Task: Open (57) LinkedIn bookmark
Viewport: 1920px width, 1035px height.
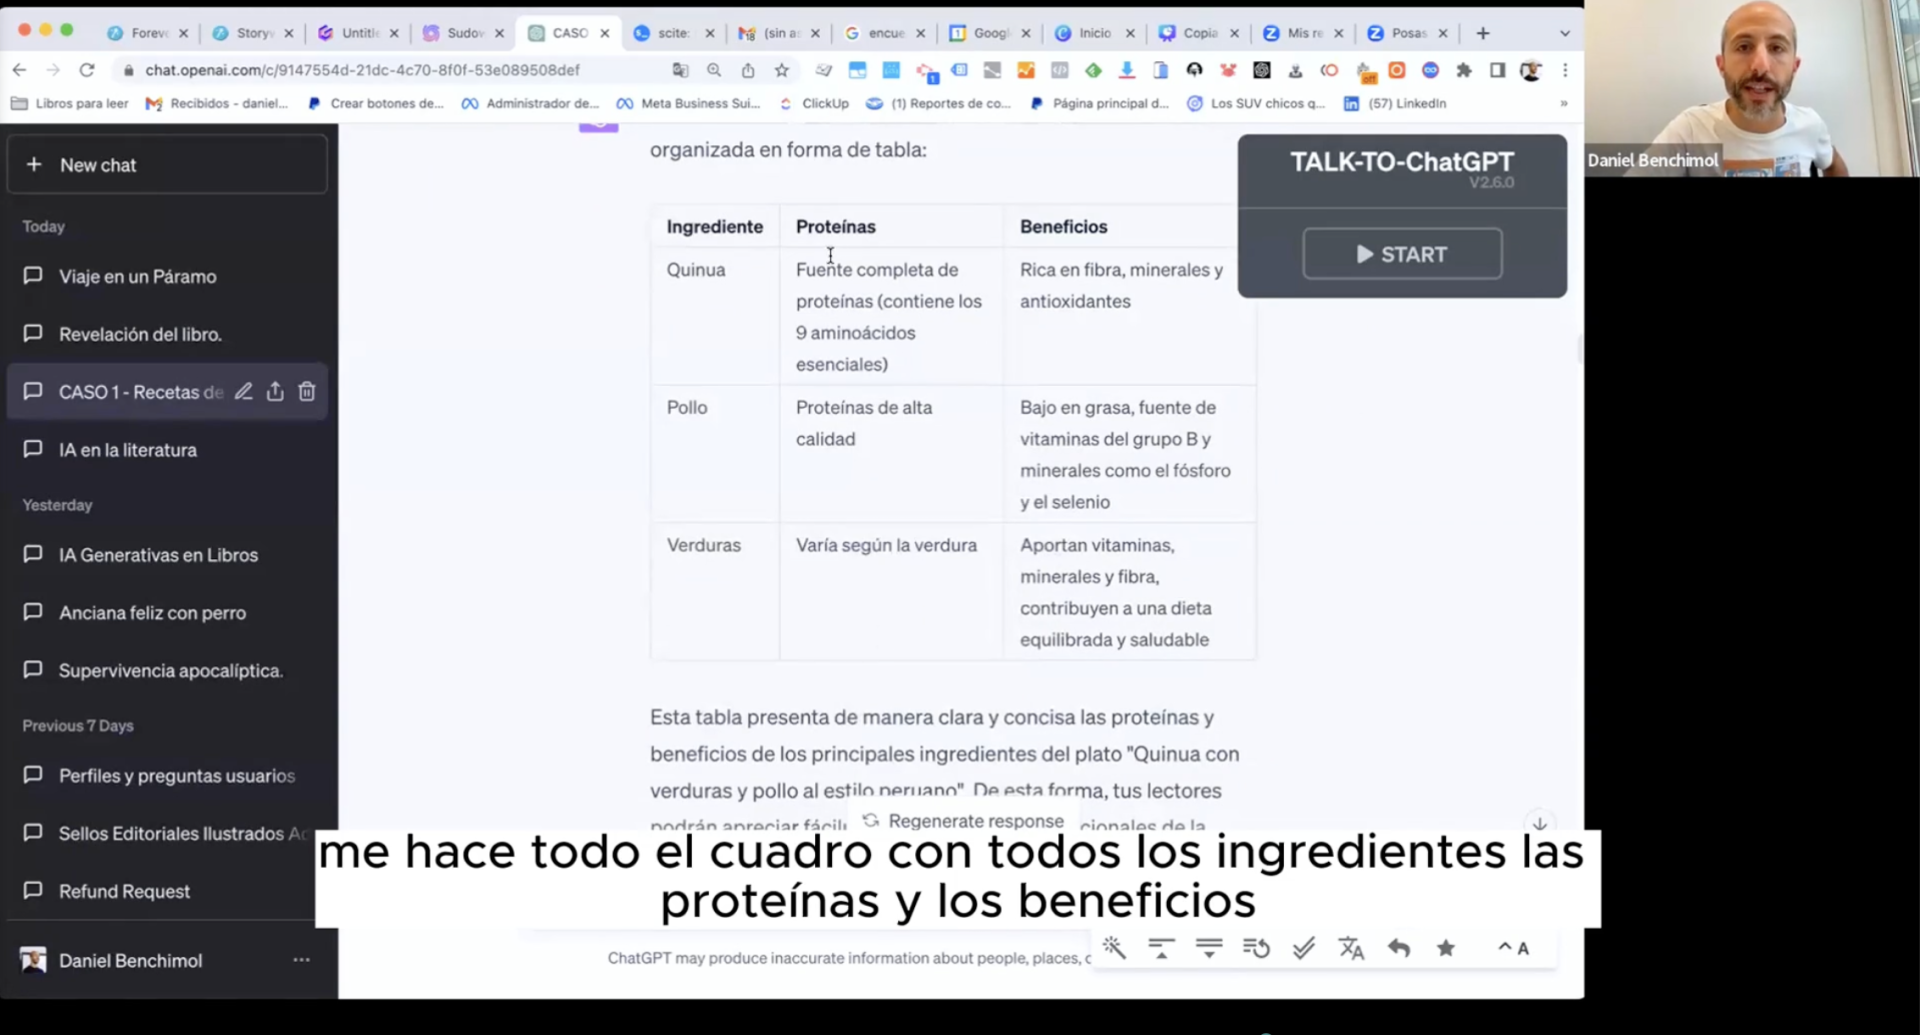Action: (x=1395, y=103)
